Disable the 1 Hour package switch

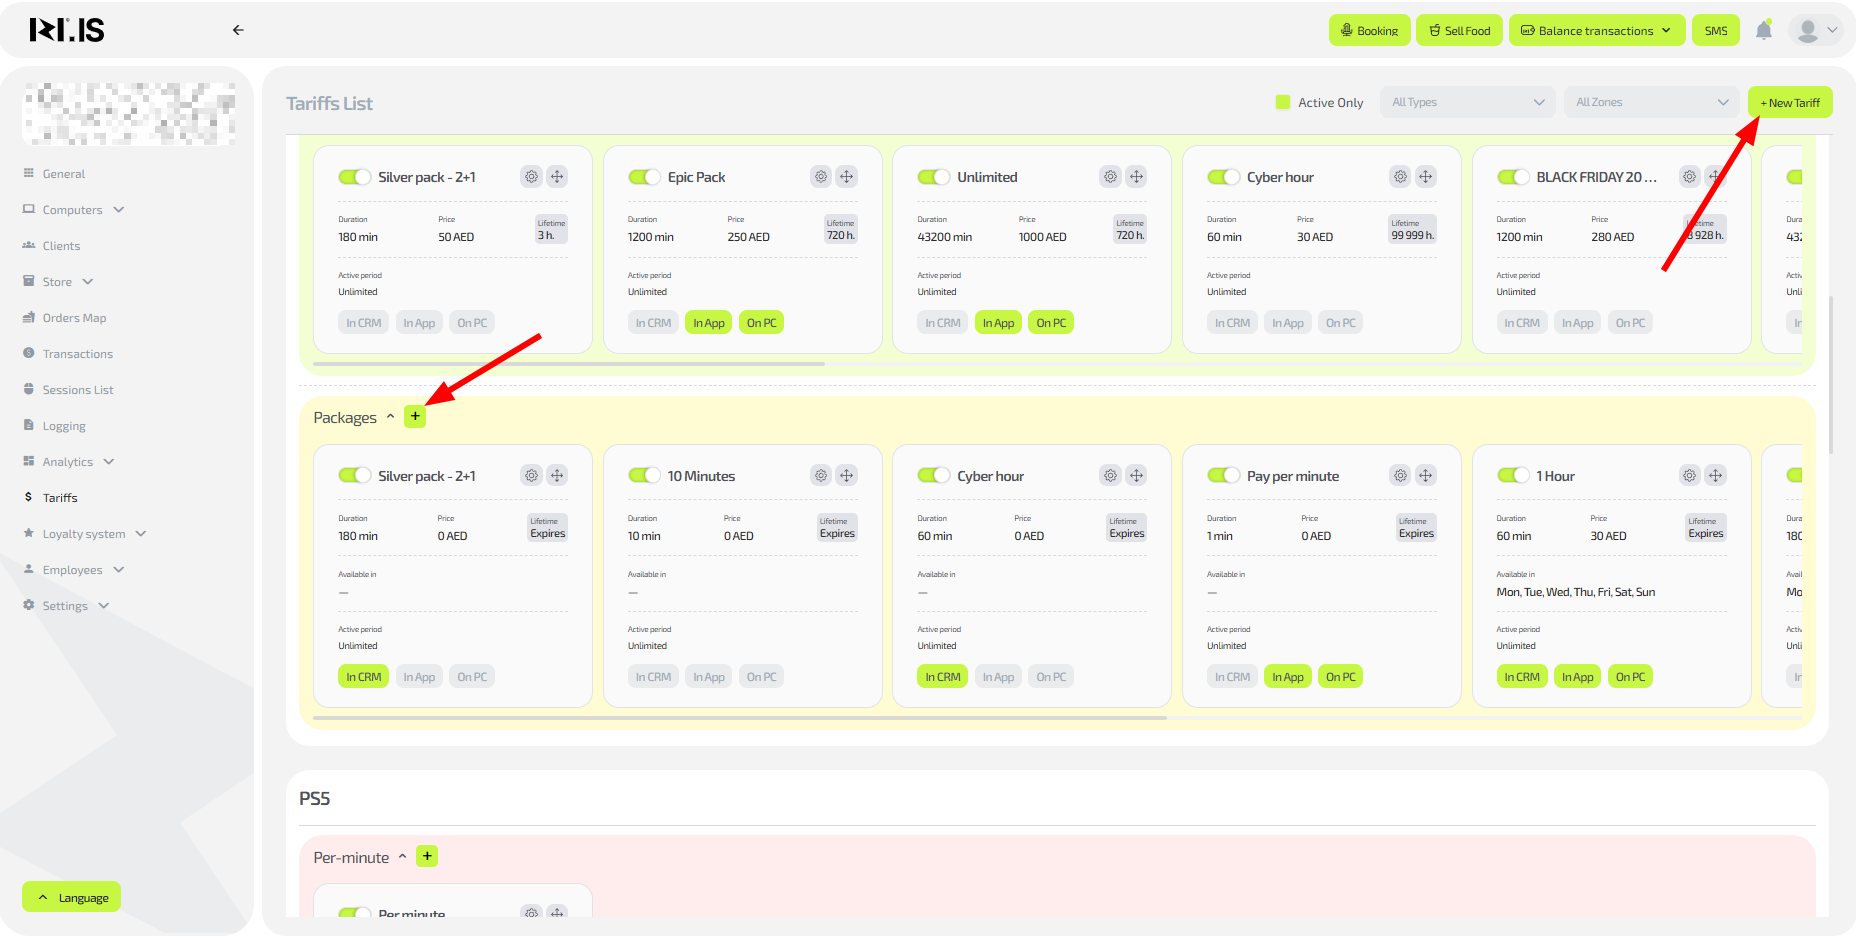1513,476
